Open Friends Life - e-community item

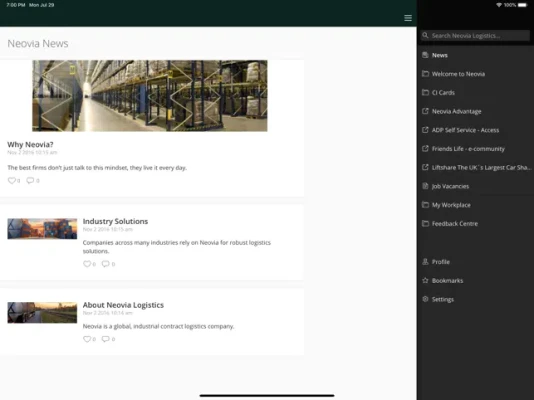[468, 149]
